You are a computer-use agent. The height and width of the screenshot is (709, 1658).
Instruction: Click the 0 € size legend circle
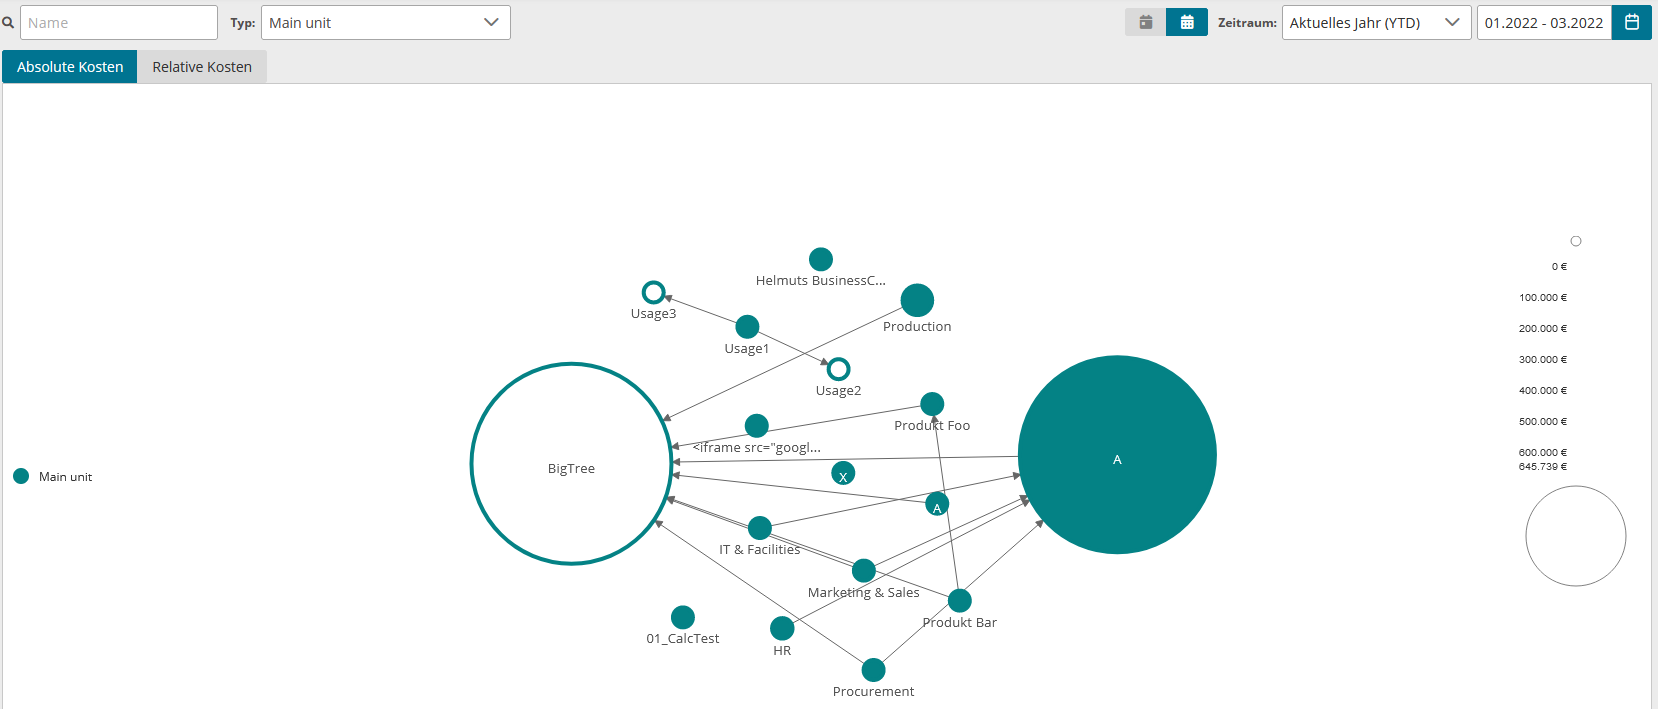click(x=1576, y=241)
